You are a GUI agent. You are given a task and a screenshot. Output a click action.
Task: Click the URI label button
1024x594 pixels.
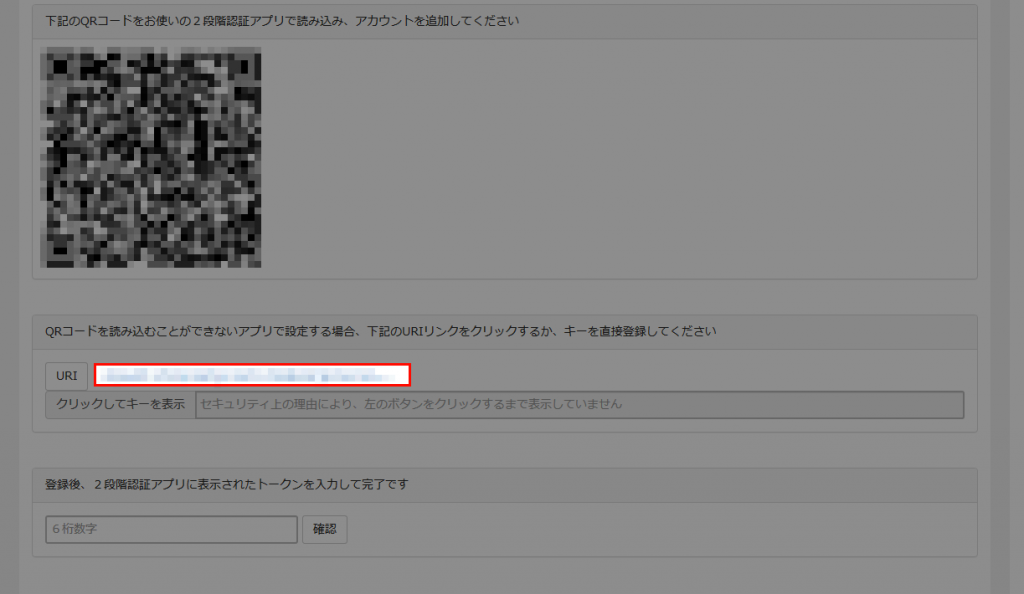click(67, 376)
